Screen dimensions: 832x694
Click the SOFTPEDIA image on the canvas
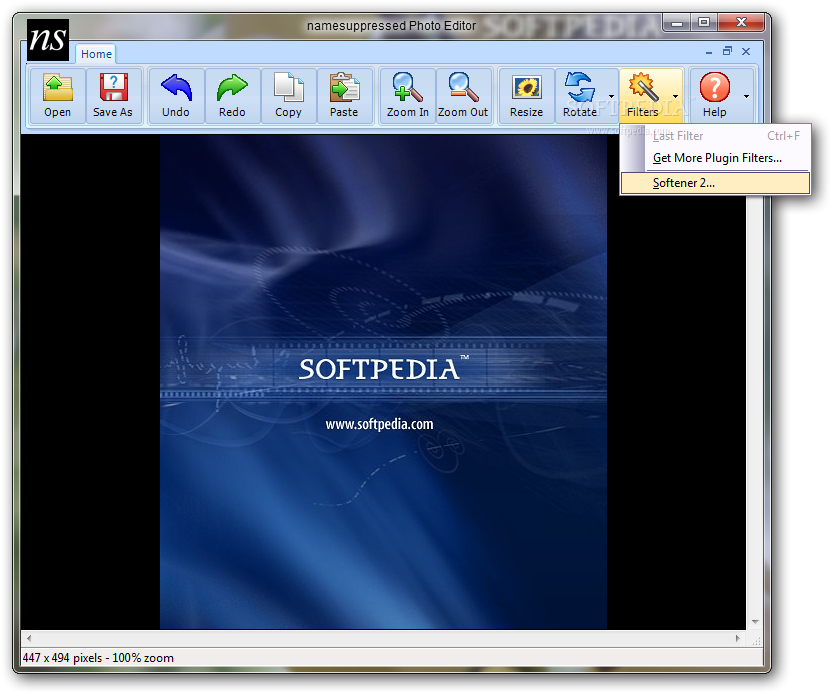tap(383, 382)
